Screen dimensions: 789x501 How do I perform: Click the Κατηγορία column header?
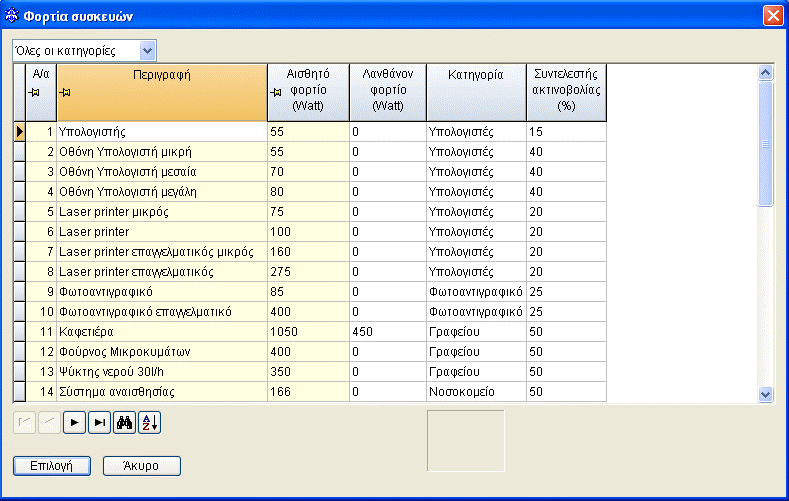476,93
